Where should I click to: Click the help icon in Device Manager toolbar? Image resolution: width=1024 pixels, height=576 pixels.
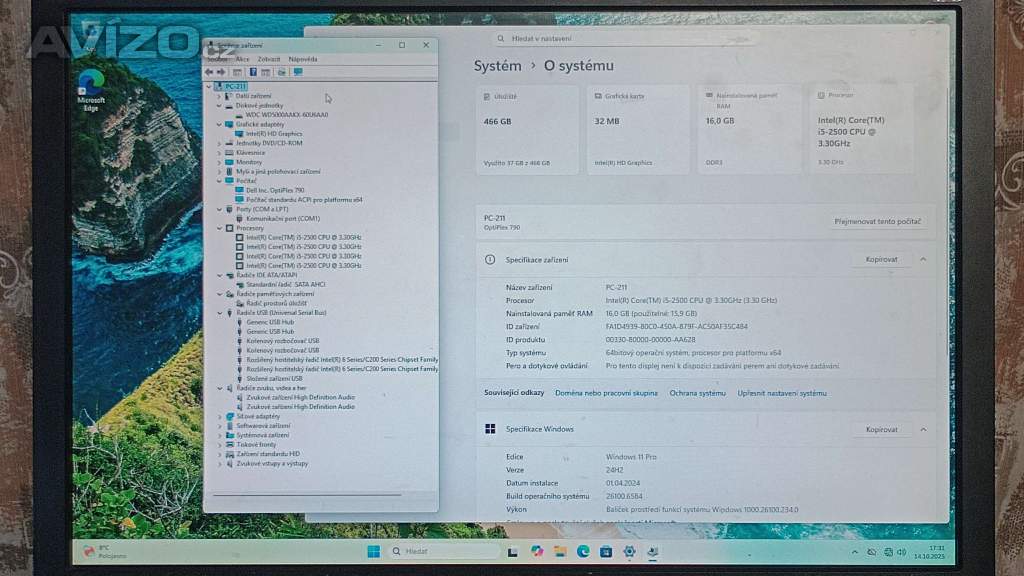[253, 72]
